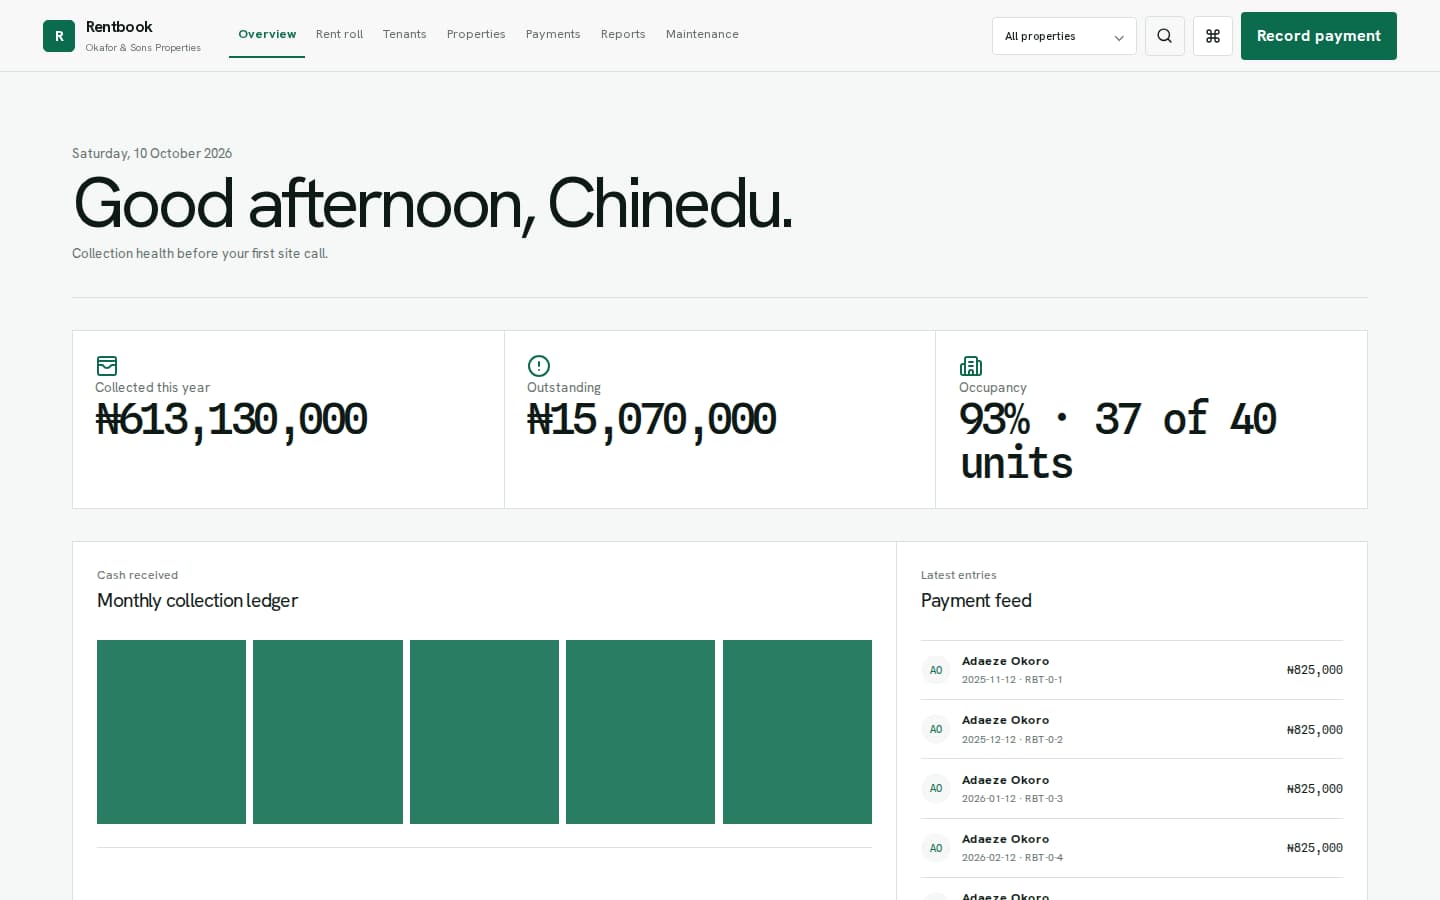
Task: Click the ₦825,000 amount for RBT-0-4
Action: pyautogui.click(x=1315, y=848)
